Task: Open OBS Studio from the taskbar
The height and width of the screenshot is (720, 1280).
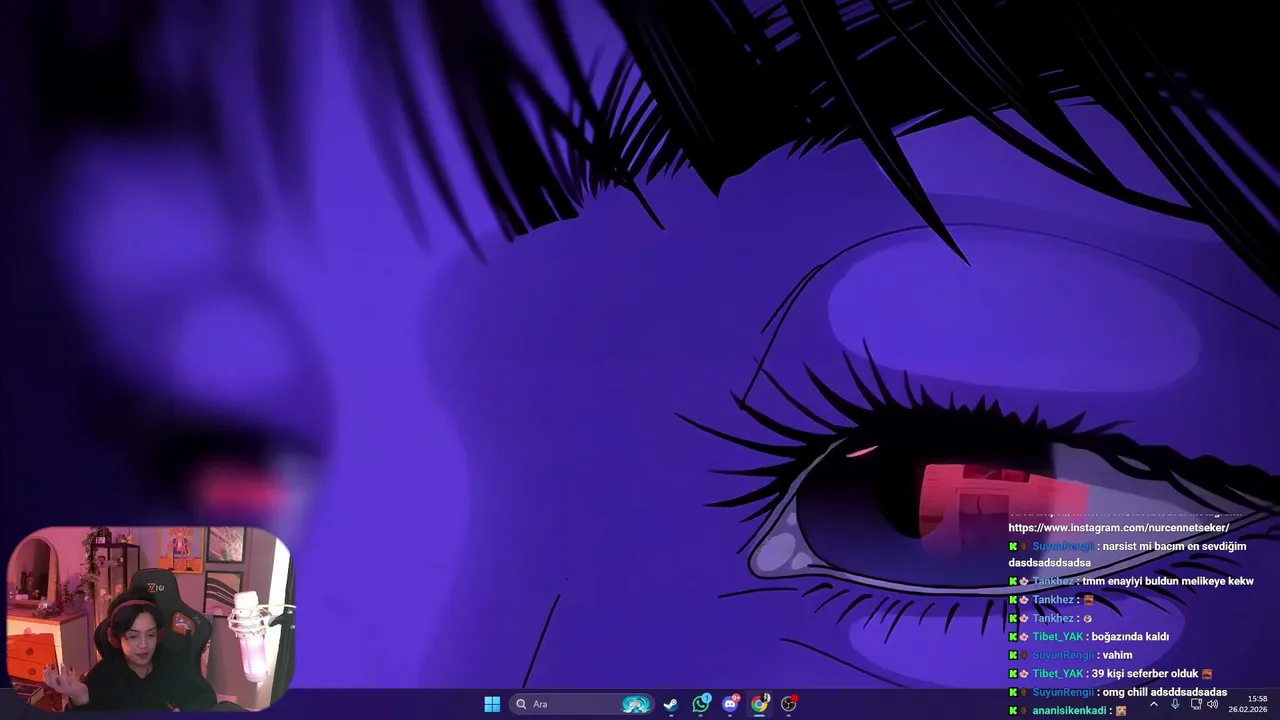Action: tap(789, 704)
